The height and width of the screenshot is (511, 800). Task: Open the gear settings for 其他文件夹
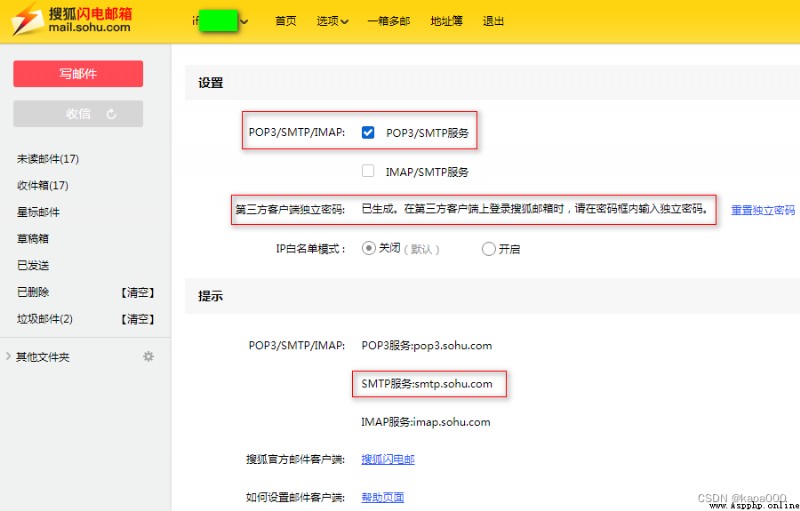148,356
